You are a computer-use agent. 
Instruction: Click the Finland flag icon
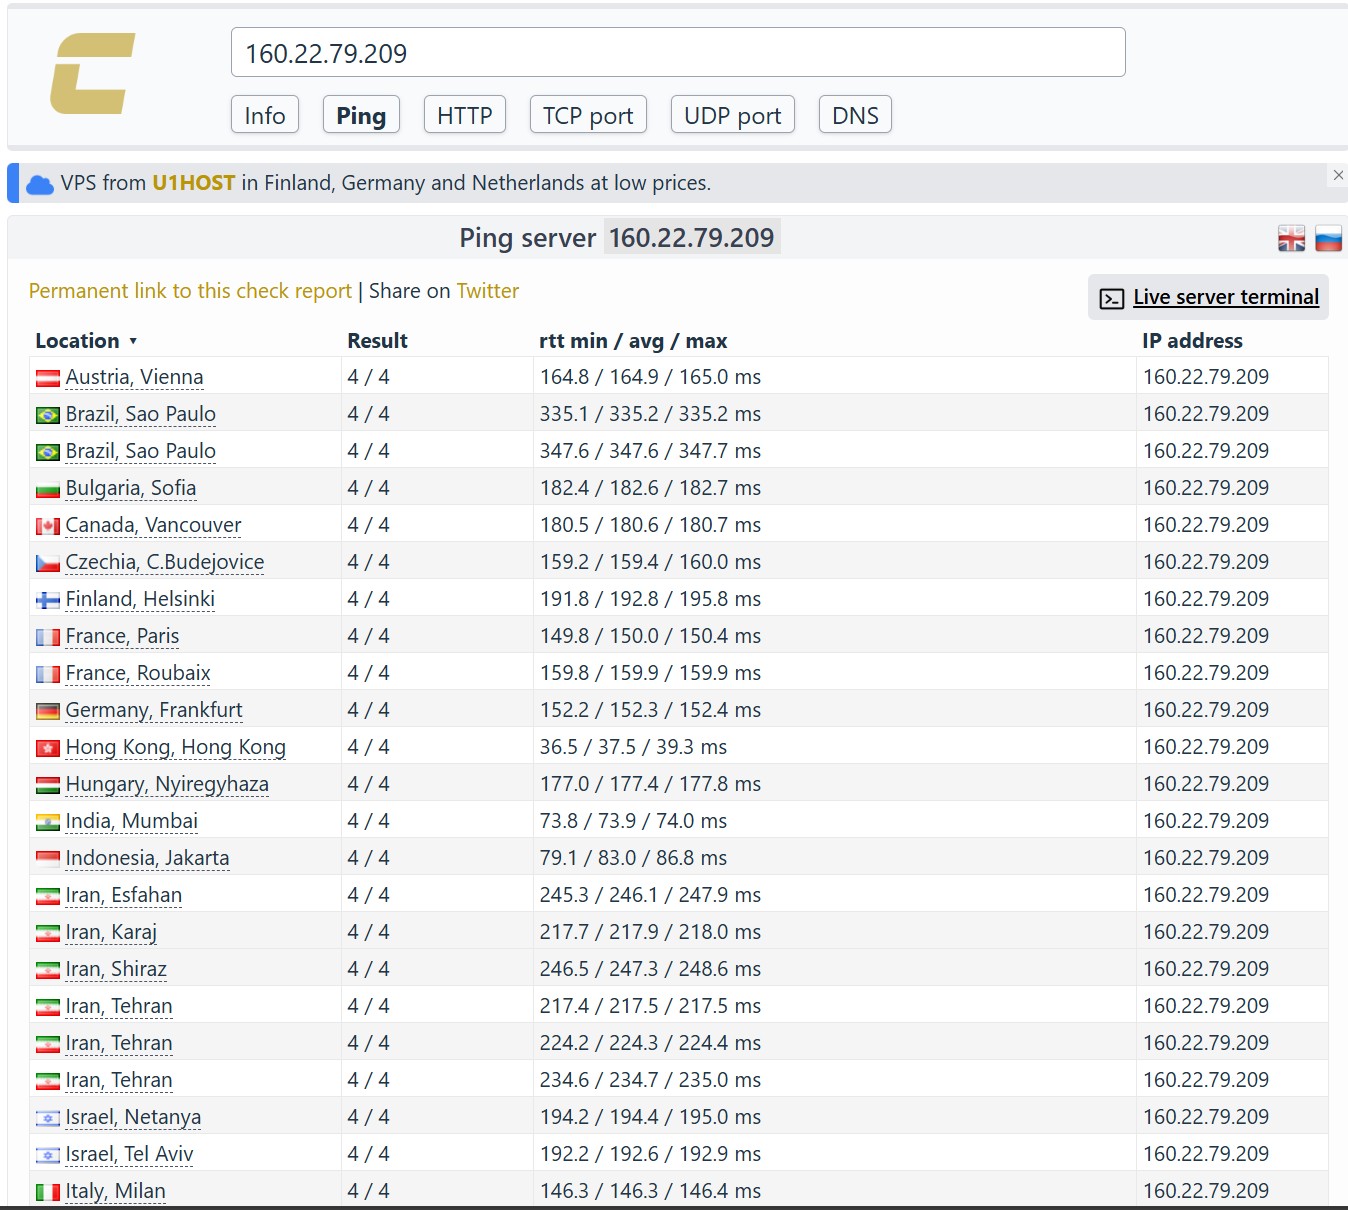pyautogui.click(x=48, y=600)
